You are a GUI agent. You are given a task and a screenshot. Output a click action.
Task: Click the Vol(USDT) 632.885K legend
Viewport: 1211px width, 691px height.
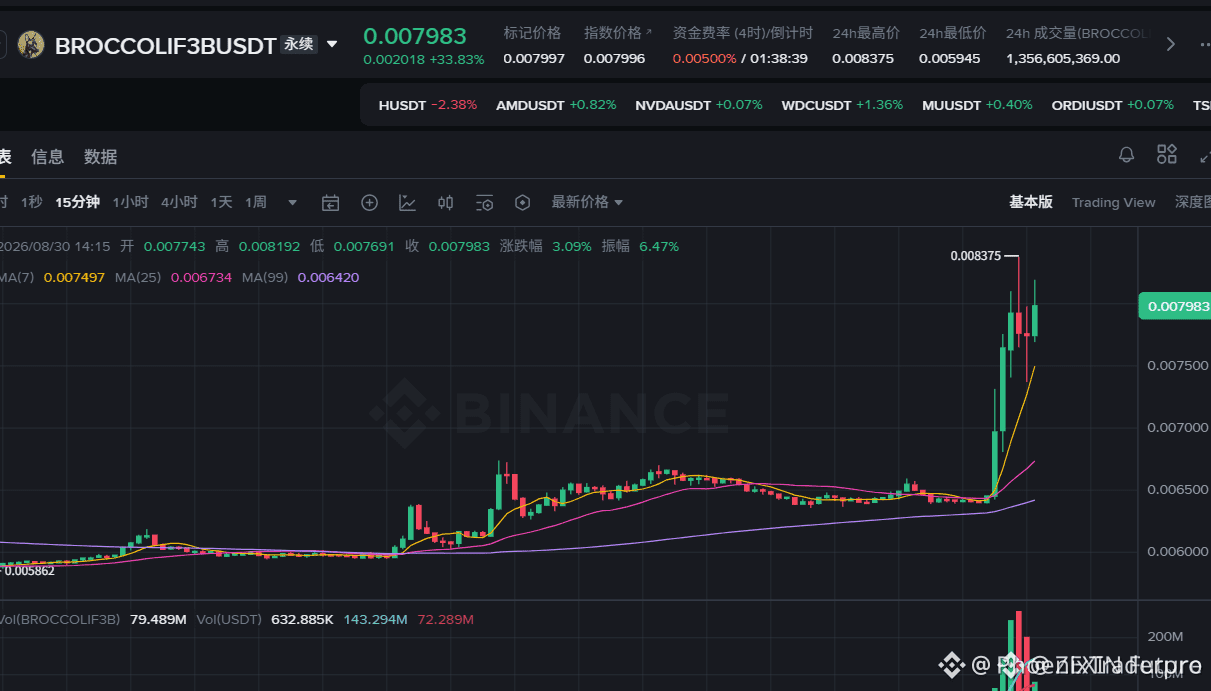[x=265, y=619]
